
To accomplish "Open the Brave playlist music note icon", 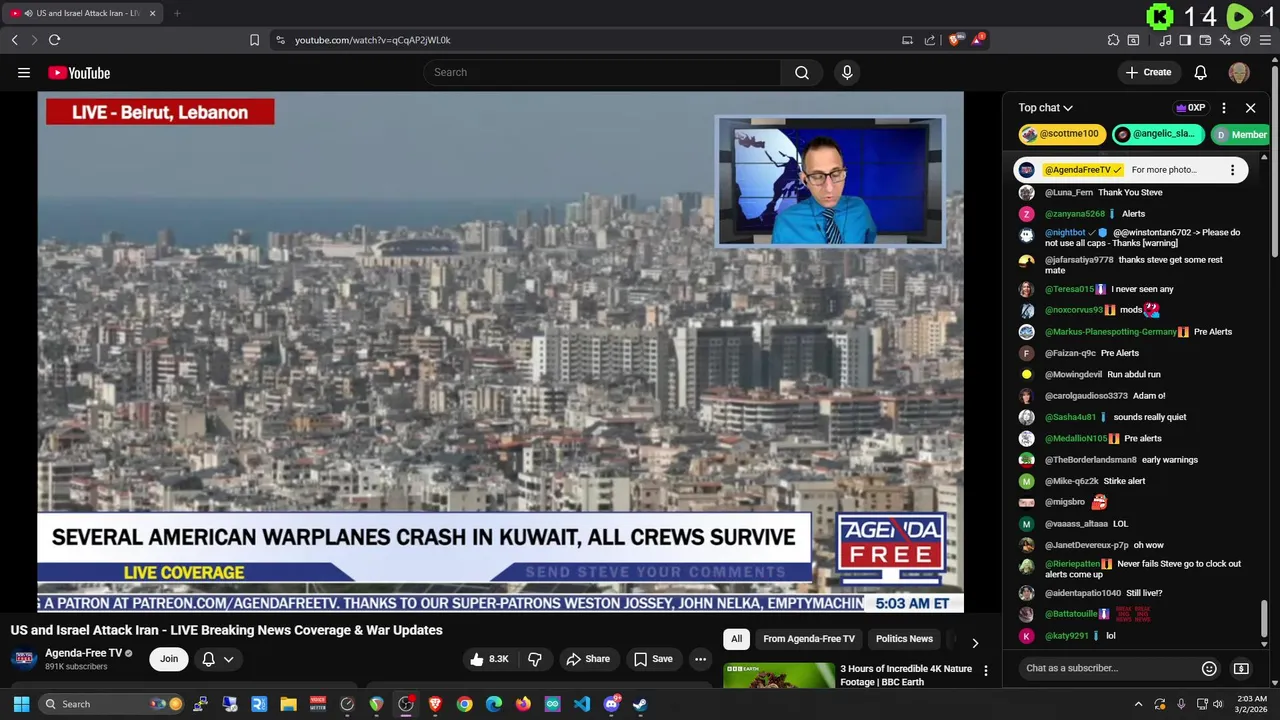I will coord(1165,40).
